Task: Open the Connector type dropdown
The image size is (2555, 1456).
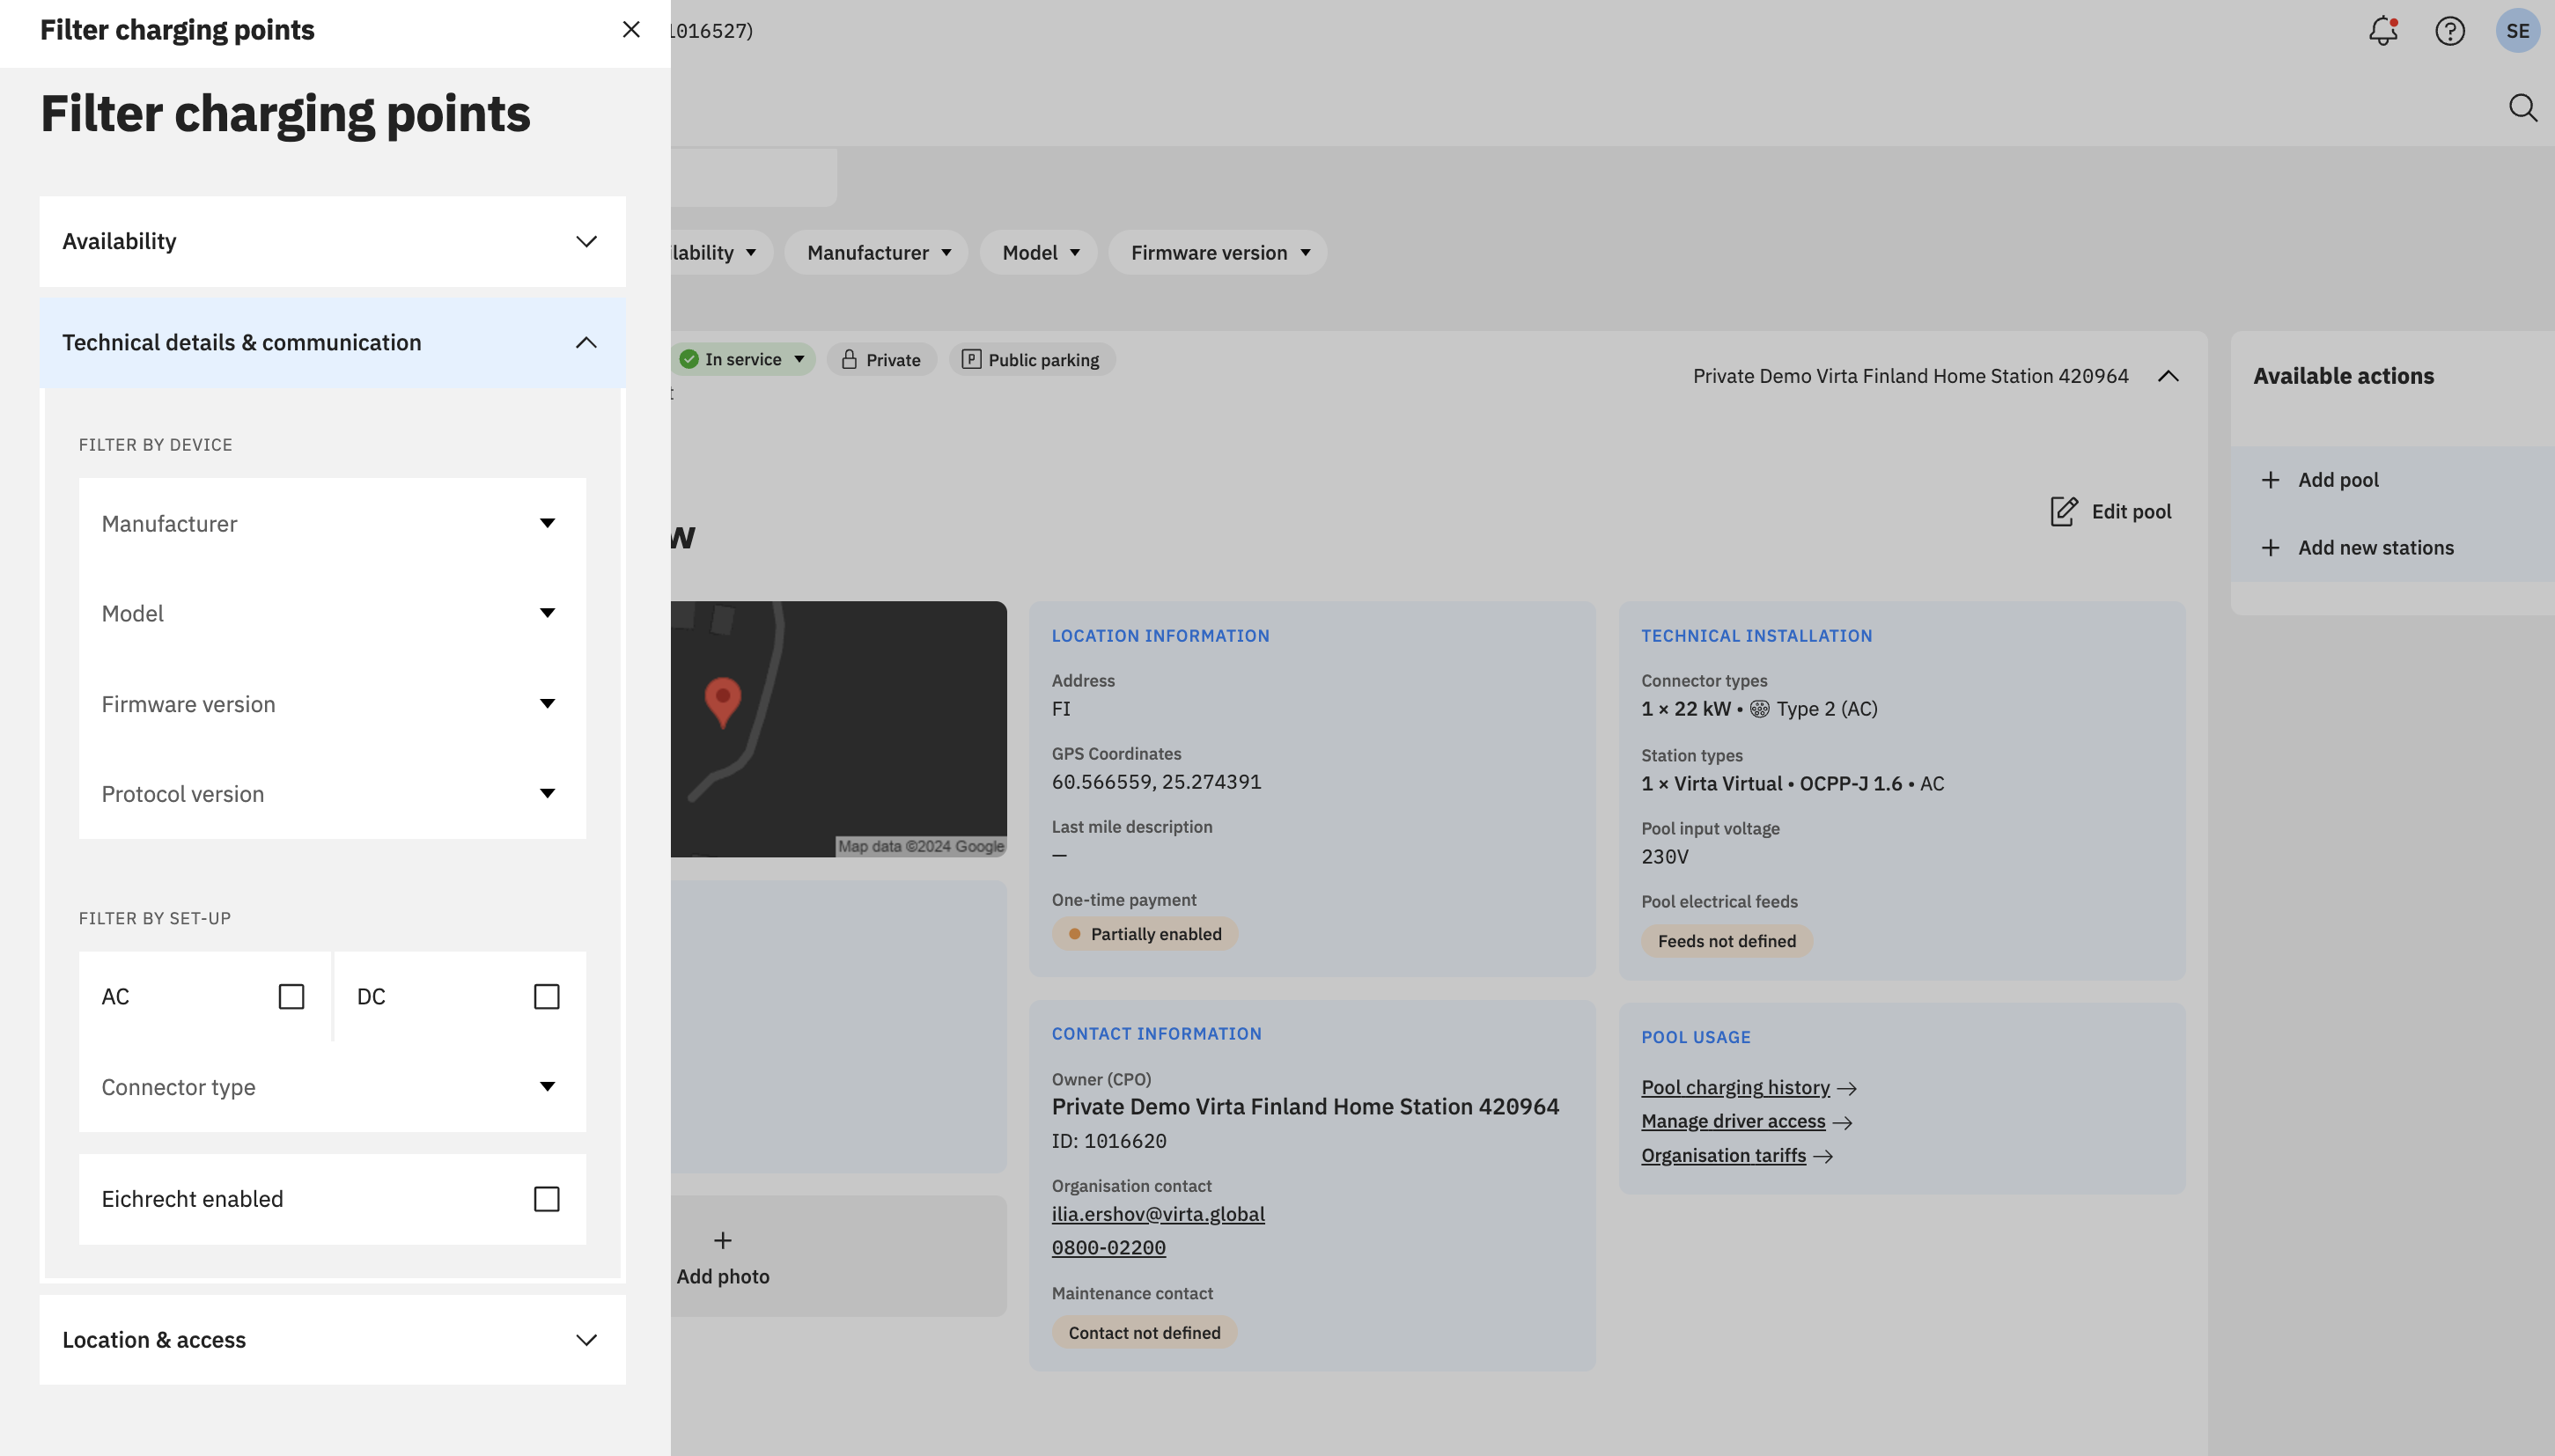Action: pos(333,1087)
